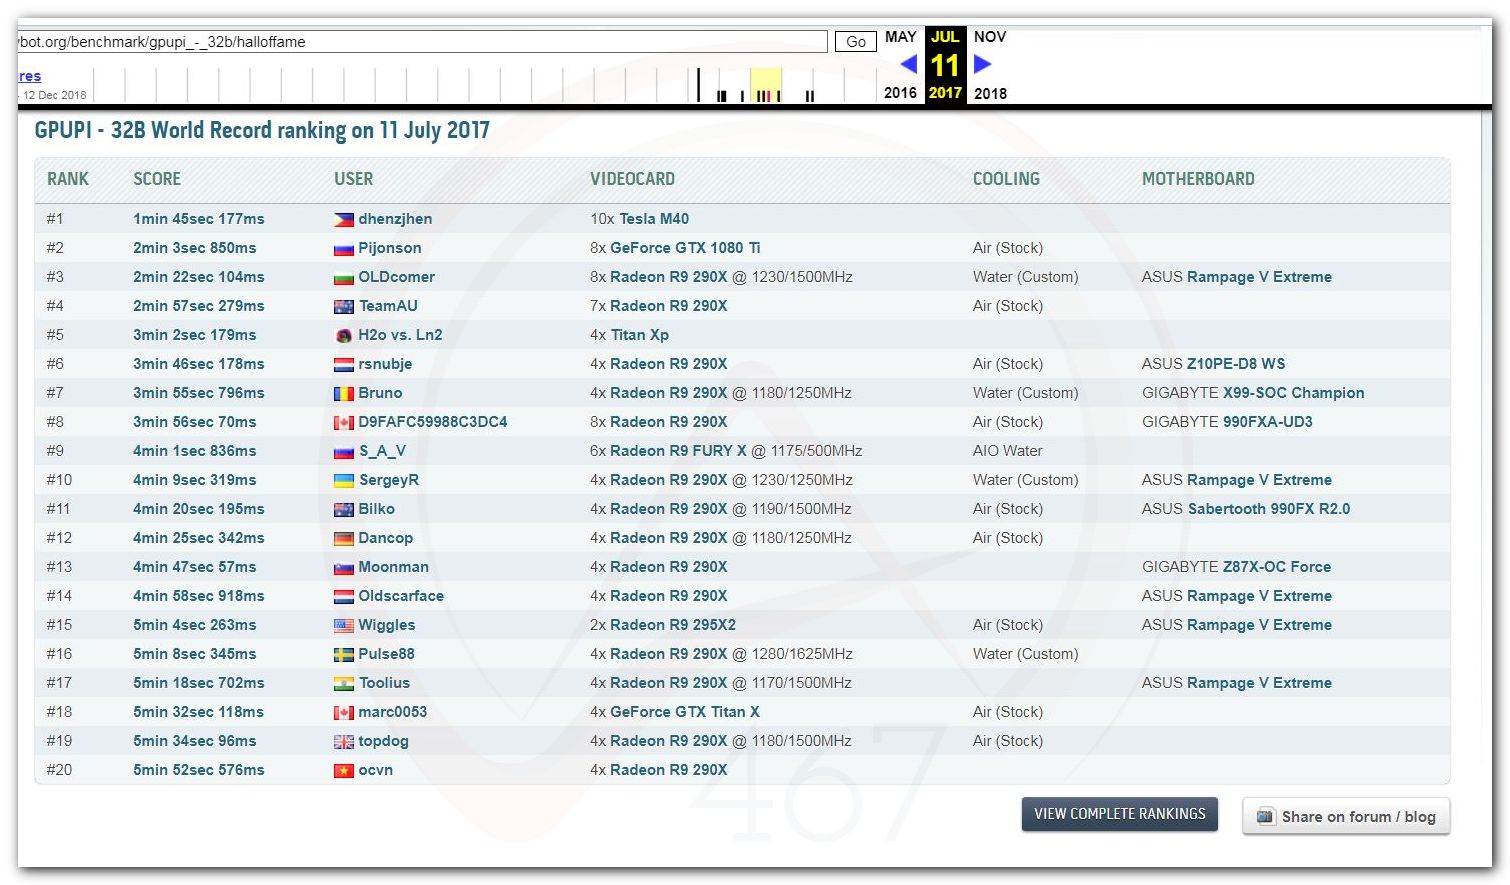The height and width of the screenshot is (885, 1510).
Task: Click the flag icon beside Pijonson
Action: pos(343,248)
